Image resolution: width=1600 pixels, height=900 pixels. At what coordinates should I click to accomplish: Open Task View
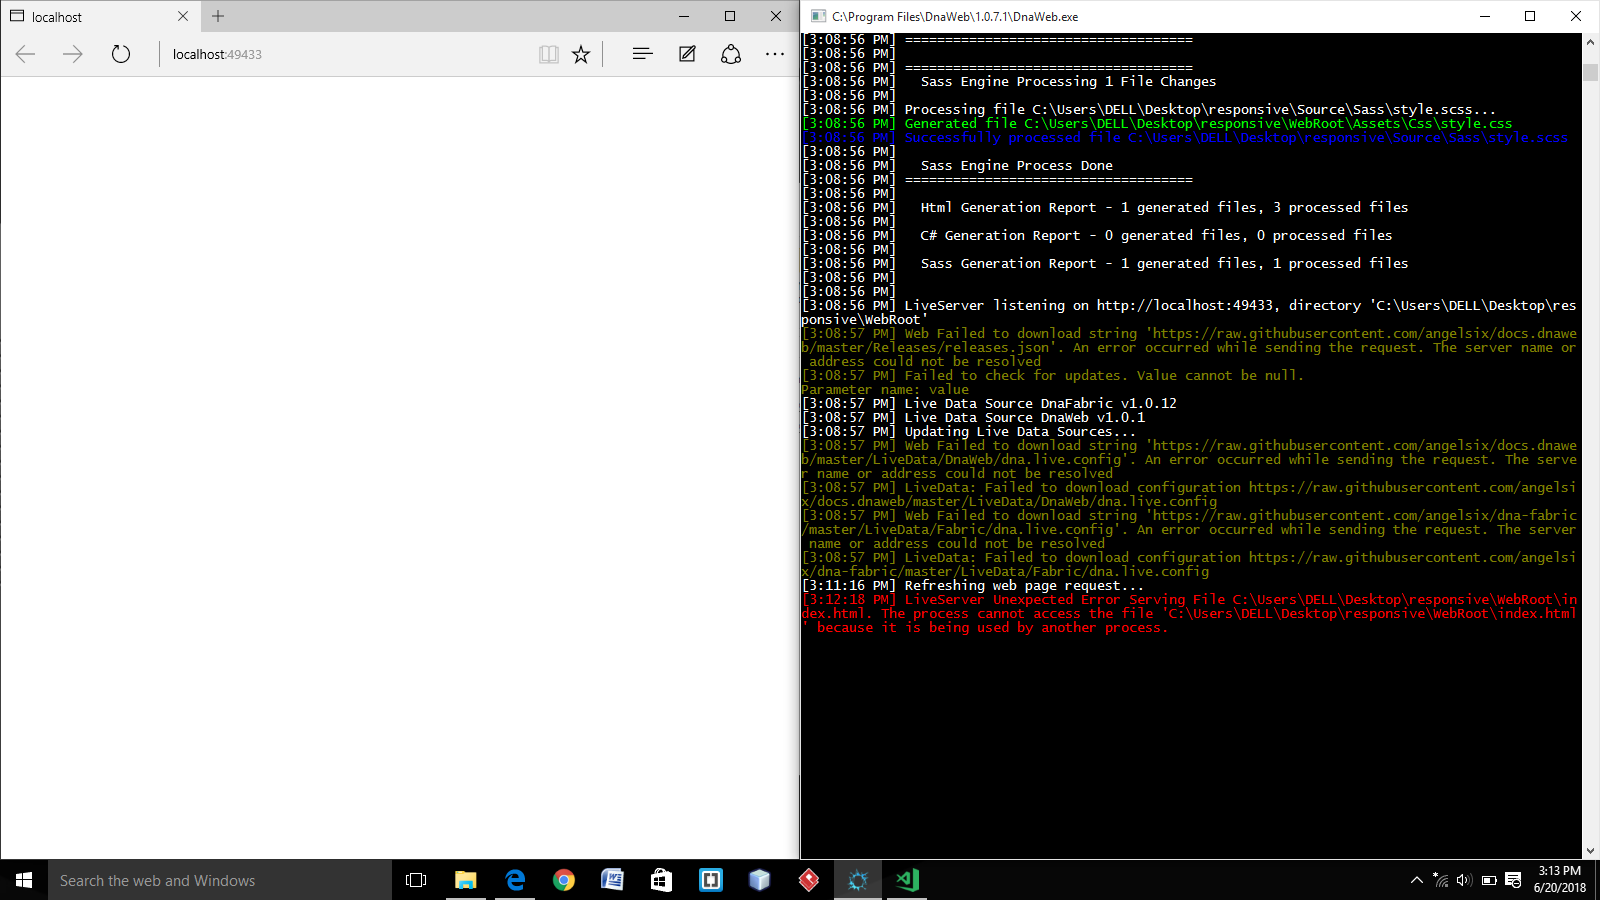(x=415, y=880)
